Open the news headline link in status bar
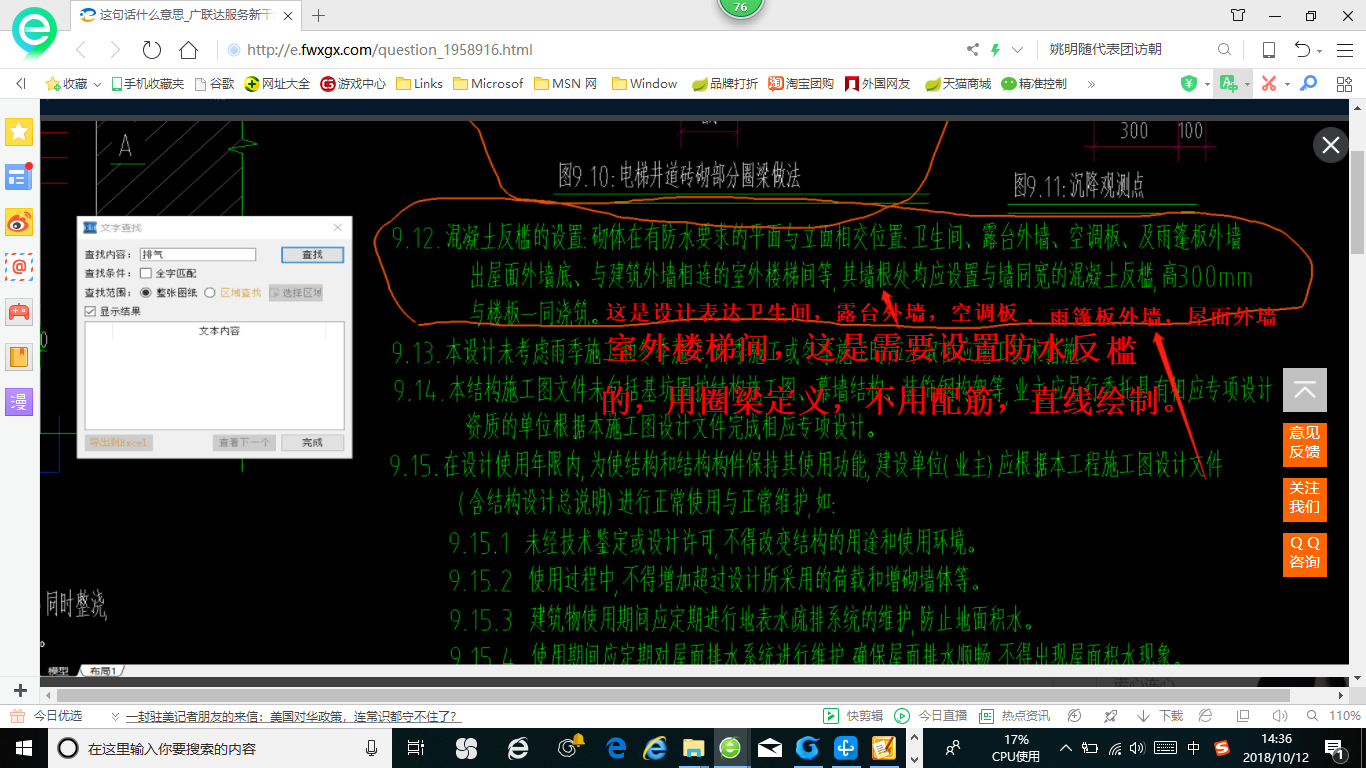The width and height of the screenshot is (1366, 768). click(x=292, y=716)
